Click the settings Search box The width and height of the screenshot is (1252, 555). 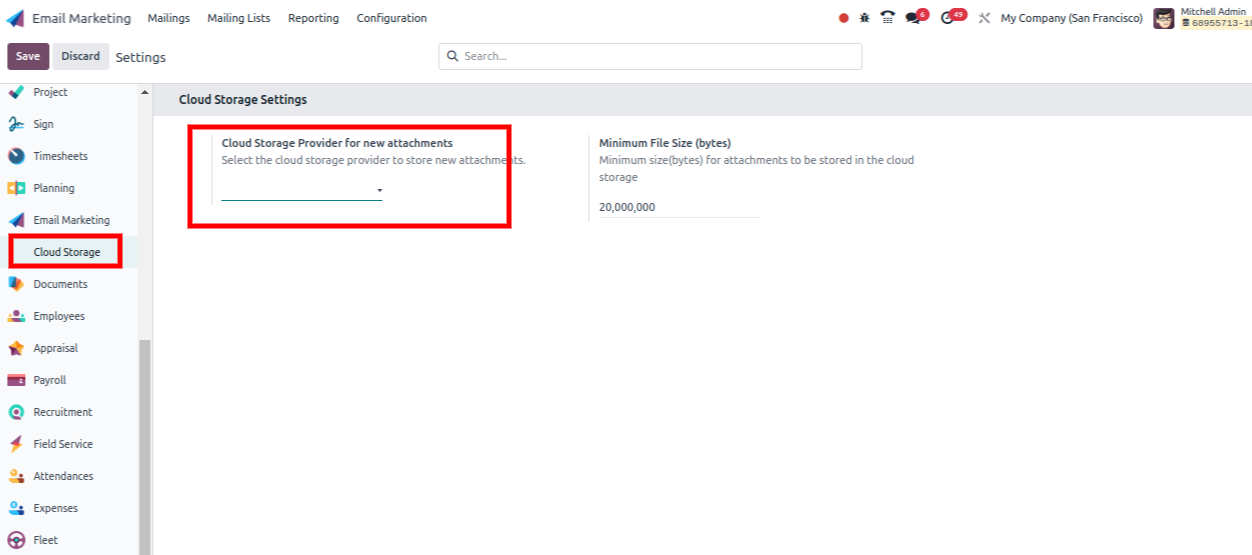(x=650, y=56)
